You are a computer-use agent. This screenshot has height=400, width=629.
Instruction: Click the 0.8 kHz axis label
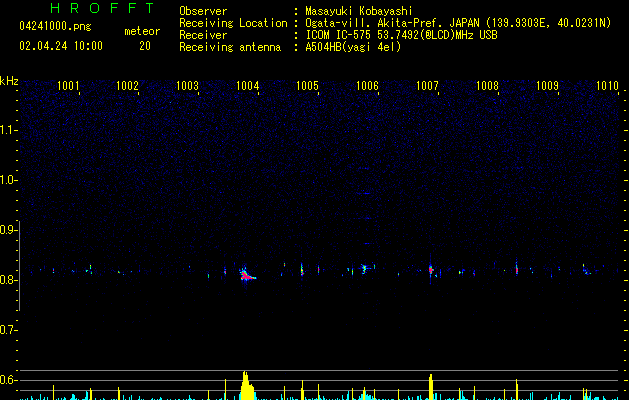(x=8, y=280)
